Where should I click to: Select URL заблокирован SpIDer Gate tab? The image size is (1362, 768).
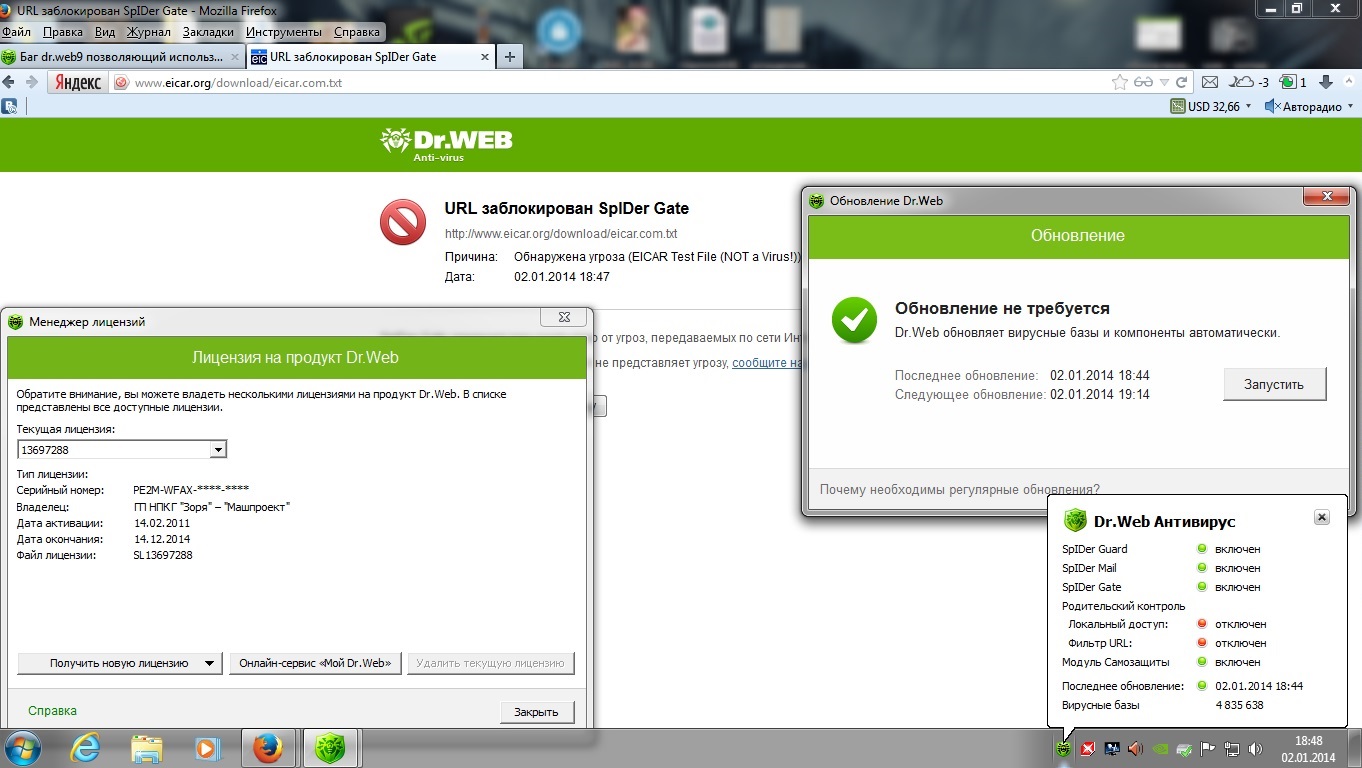click(x=369, y=57)
